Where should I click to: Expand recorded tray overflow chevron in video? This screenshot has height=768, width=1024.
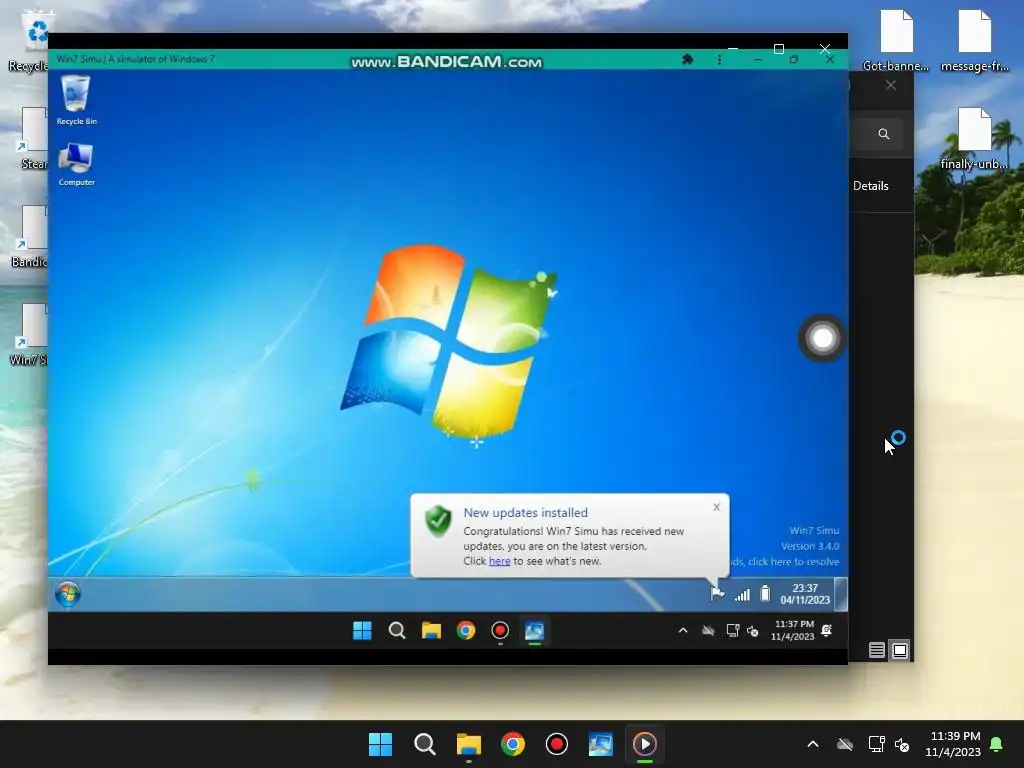pos(682,630)
